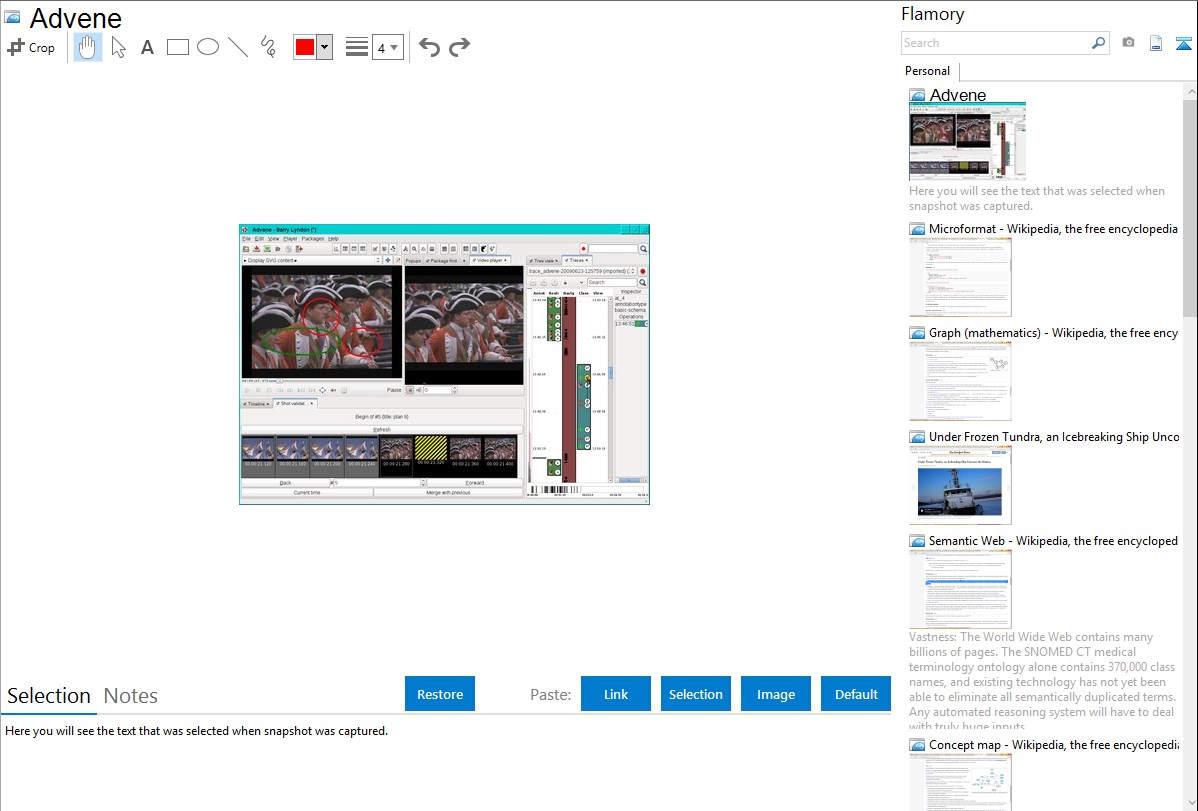The image size is (1198, 811).
Task: Click the snapshot icon beside Graph (mathematics) title
Action: click(x=917, y=333)
